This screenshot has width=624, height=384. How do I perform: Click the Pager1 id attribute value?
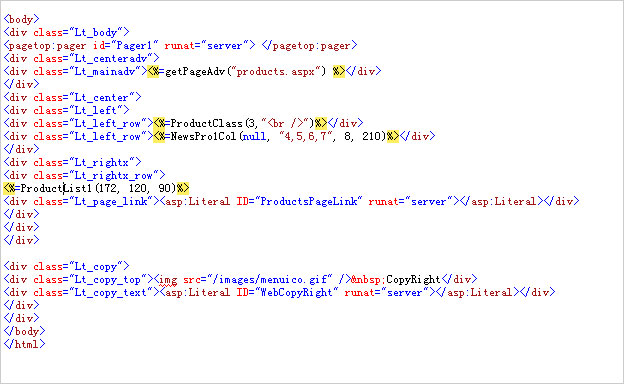[134, 45]
